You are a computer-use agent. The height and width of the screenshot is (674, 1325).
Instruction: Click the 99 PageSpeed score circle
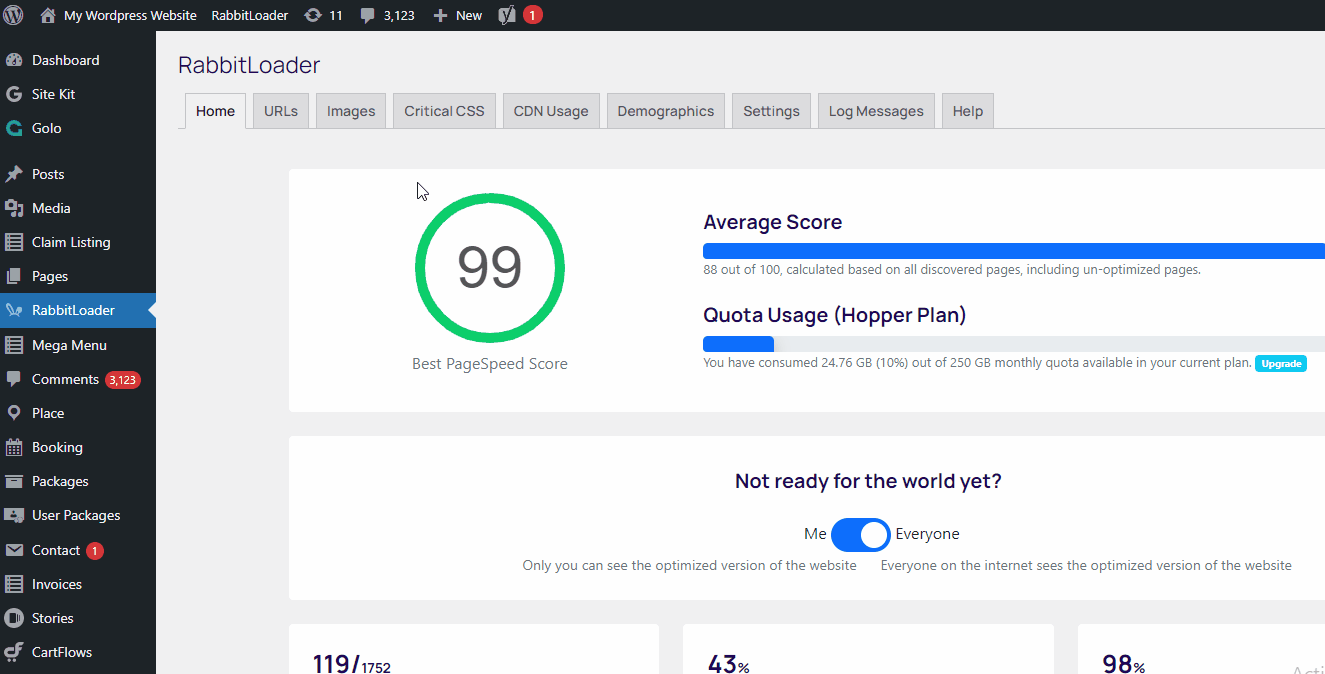(490, 267)
